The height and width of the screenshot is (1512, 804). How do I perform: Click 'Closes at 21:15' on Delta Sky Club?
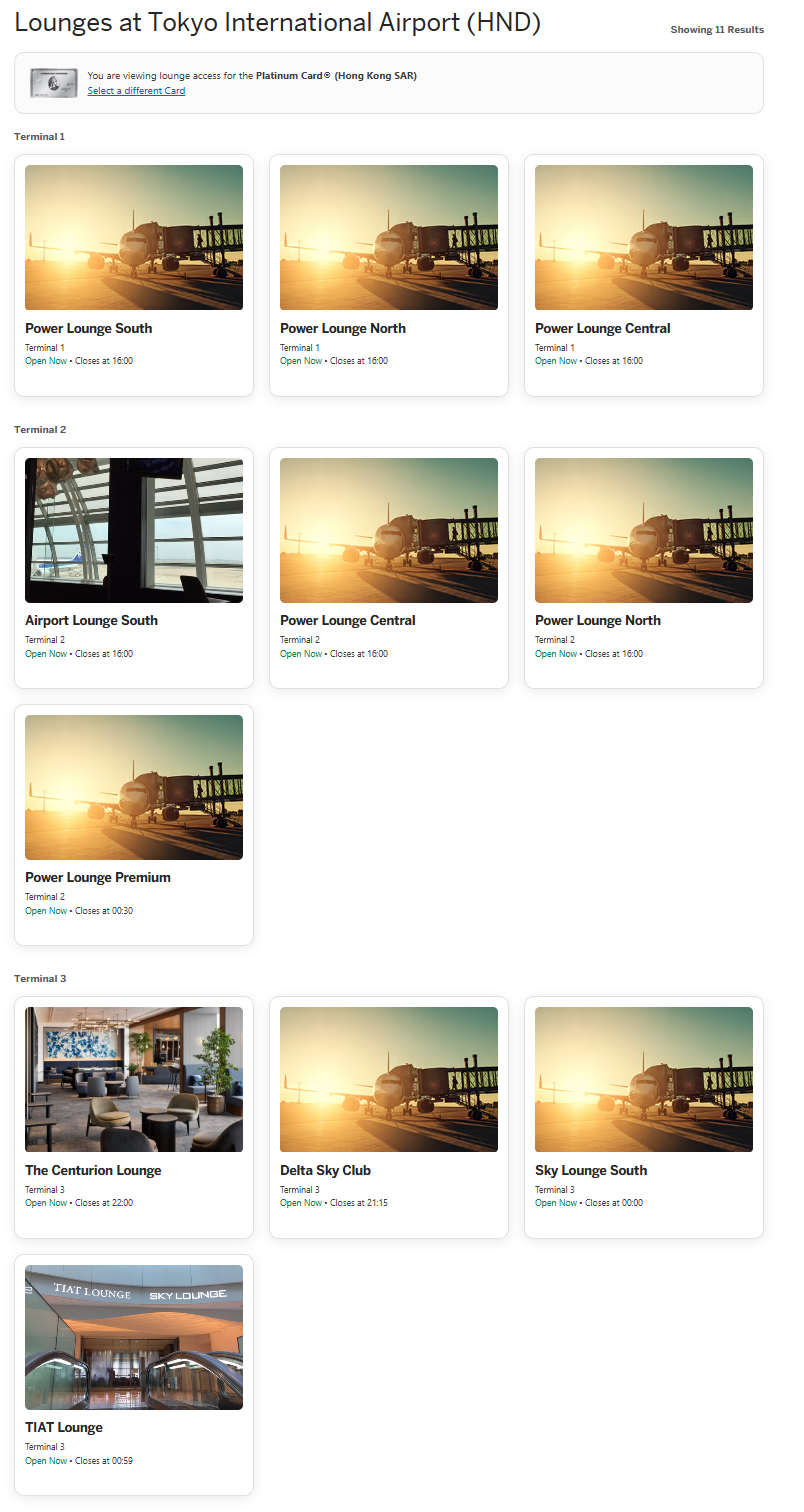(359, 1203)
